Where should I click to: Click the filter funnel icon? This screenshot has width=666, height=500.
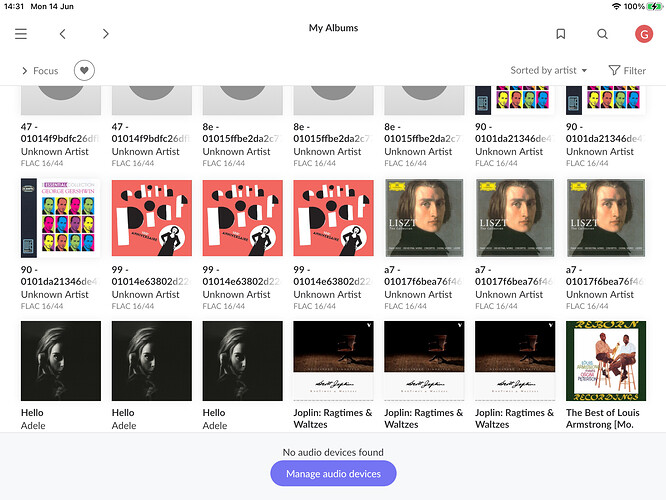pyautogui.click(x=614, y=70)
